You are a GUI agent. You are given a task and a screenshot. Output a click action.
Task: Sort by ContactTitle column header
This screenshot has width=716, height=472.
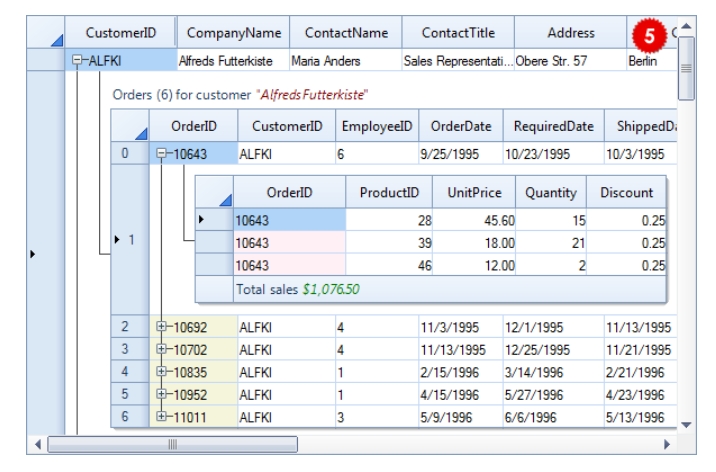tap(457, 33)
